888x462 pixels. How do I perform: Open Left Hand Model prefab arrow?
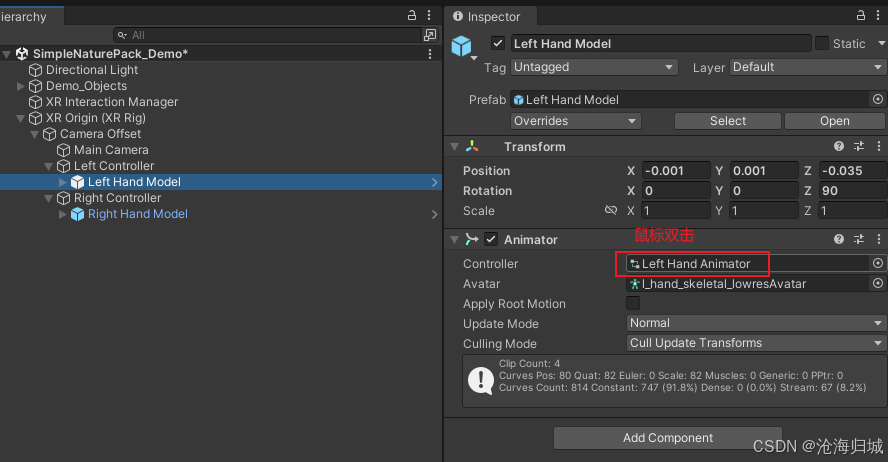[434, 182]
